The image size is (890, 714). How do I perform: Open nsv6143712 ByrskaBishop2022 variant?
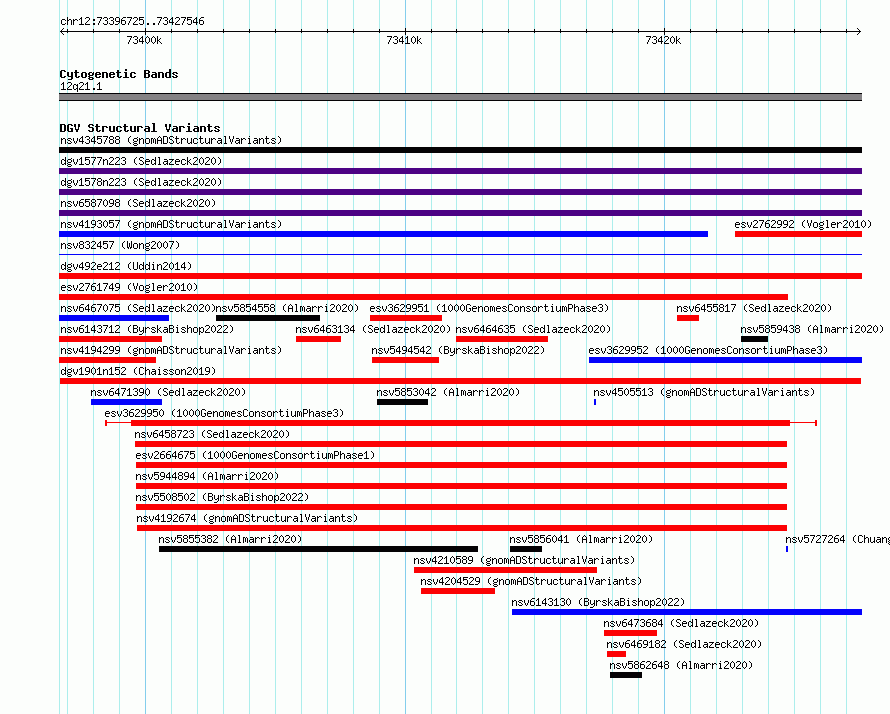click(x=111, y=339)
